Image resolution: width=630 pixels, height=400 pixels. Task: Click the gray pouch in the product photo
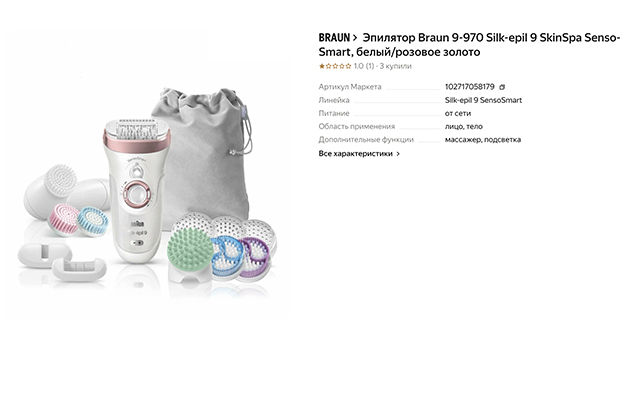click(203, 155)
